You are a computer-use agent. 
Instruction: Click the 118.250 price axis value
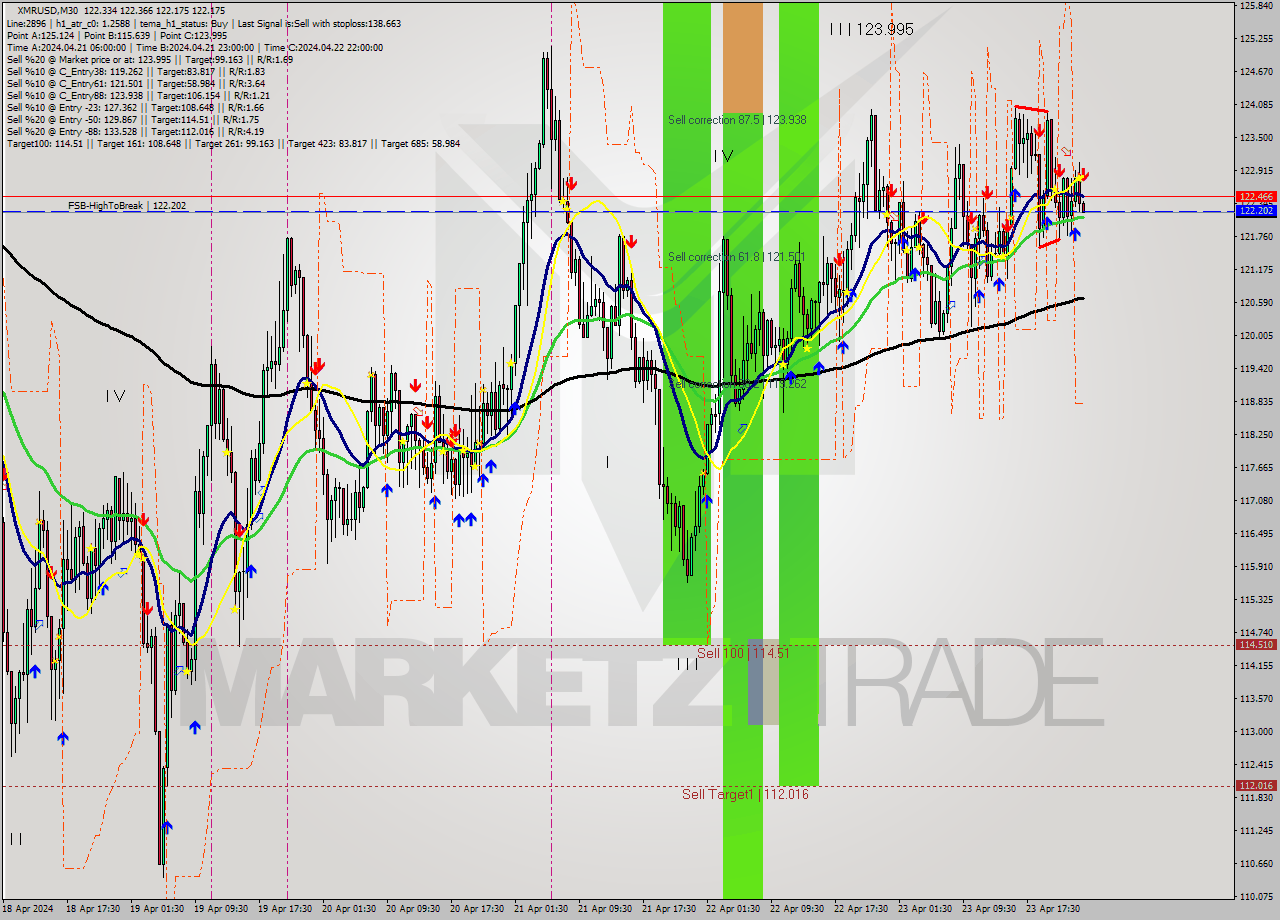1256,435
